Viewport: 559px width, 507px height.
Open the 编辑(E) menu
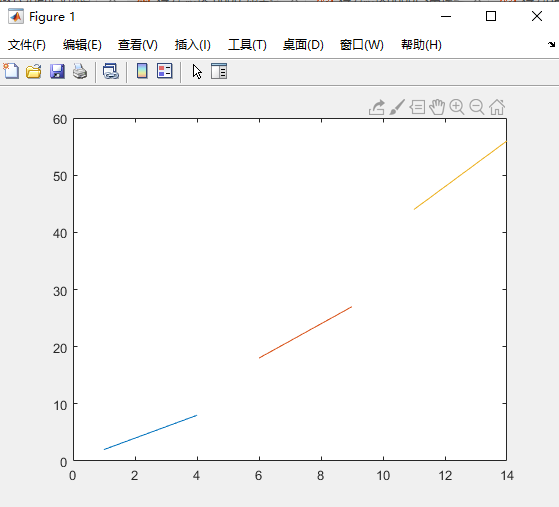pos(82,45)
